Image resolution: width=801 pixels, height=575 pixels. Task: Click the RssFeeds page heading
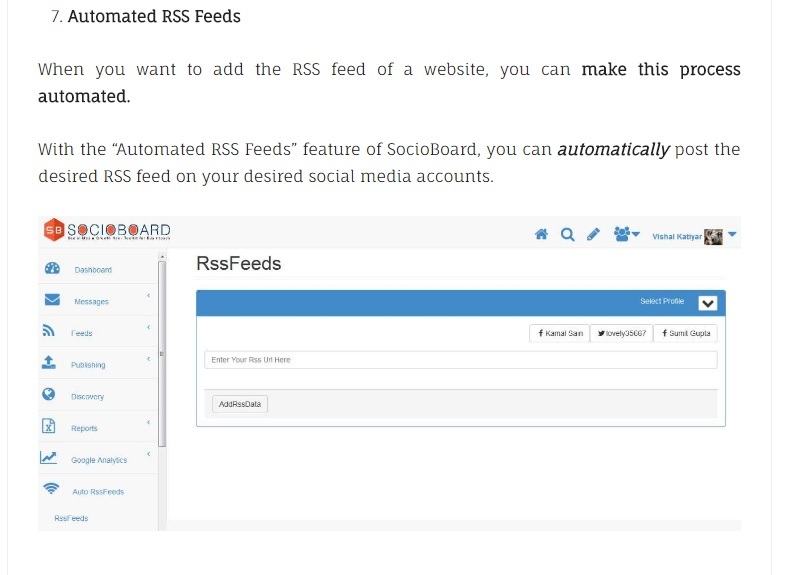click(239, 263)
